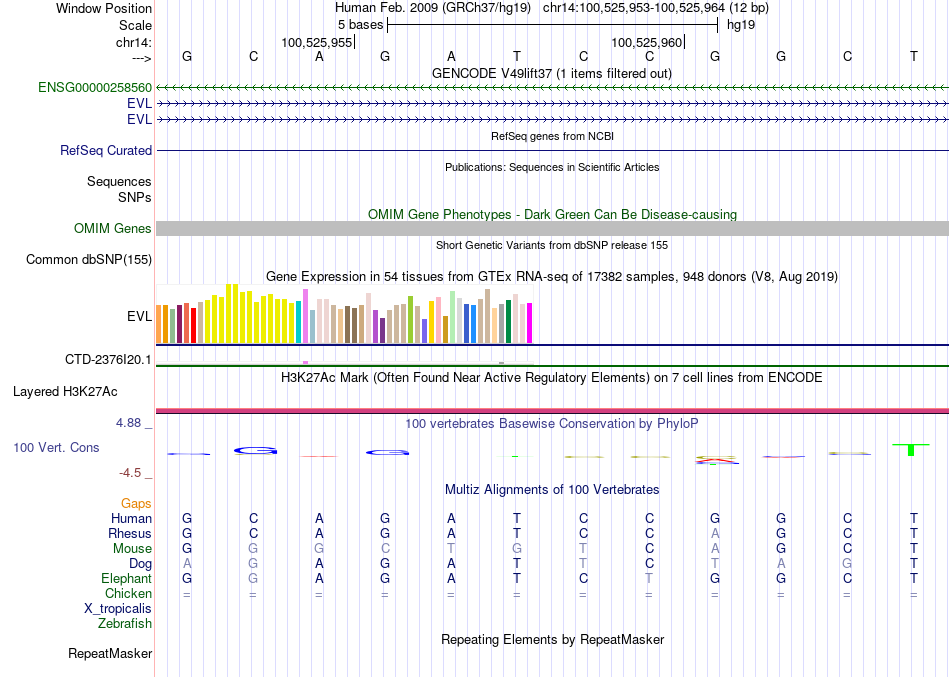The image size is (950, 677).
Task: Click Publications: Sequences in Scientific Articles title
Action: click(x=552, y=167)
